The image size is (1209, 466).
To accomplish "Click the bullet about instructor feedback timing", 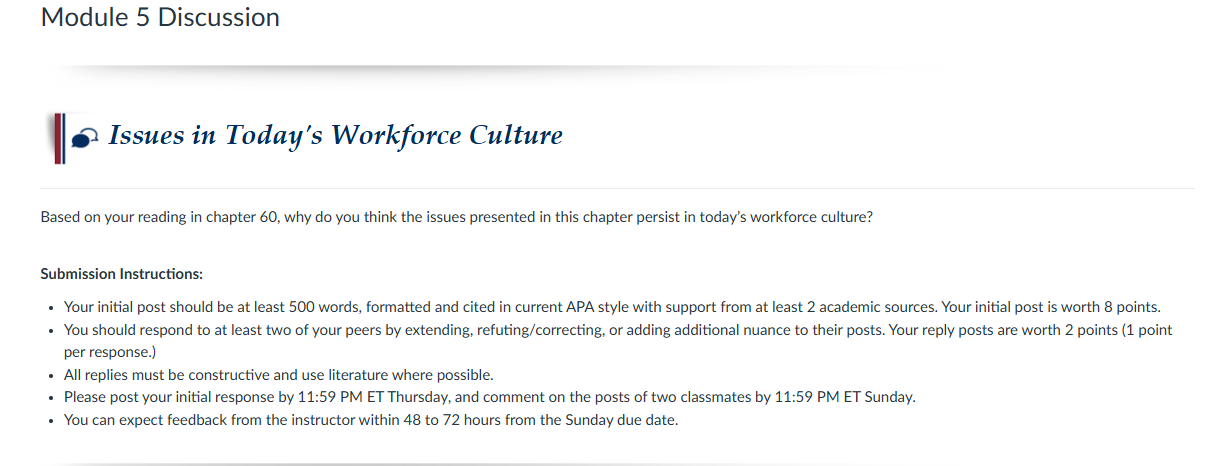I will 371,420.
